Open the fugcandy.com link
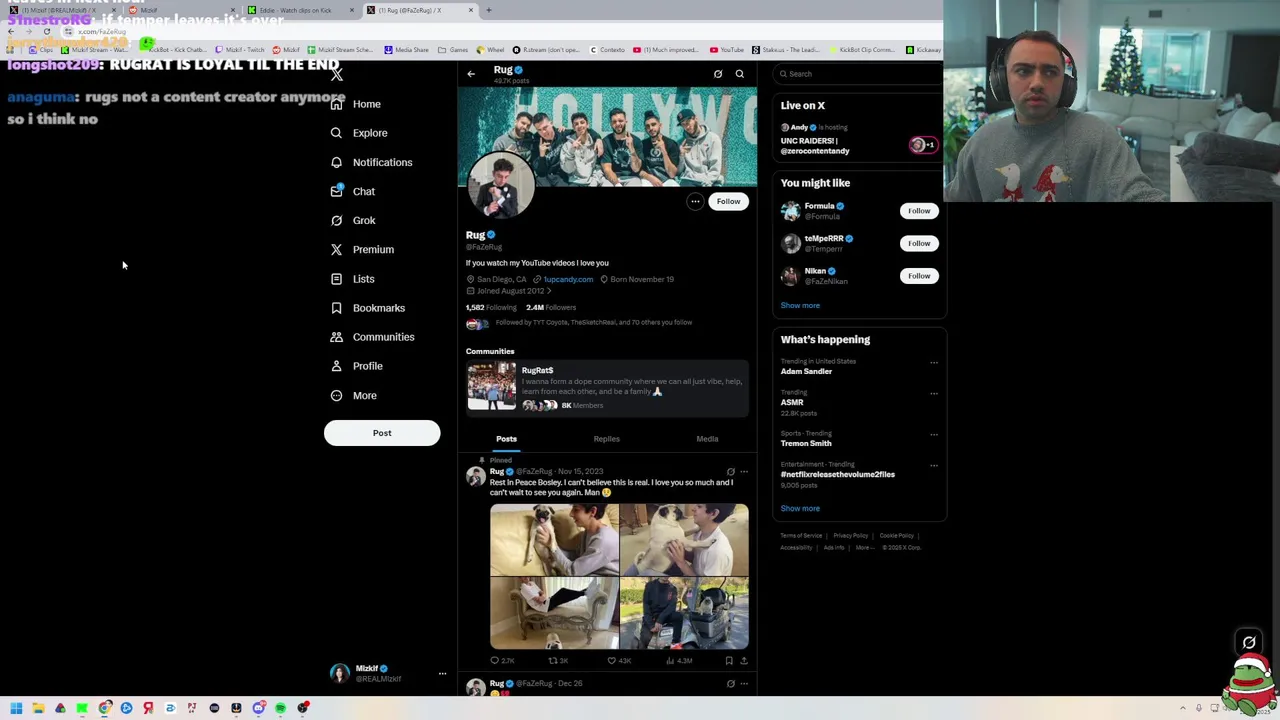The image size is (1280, 720). 568,279
